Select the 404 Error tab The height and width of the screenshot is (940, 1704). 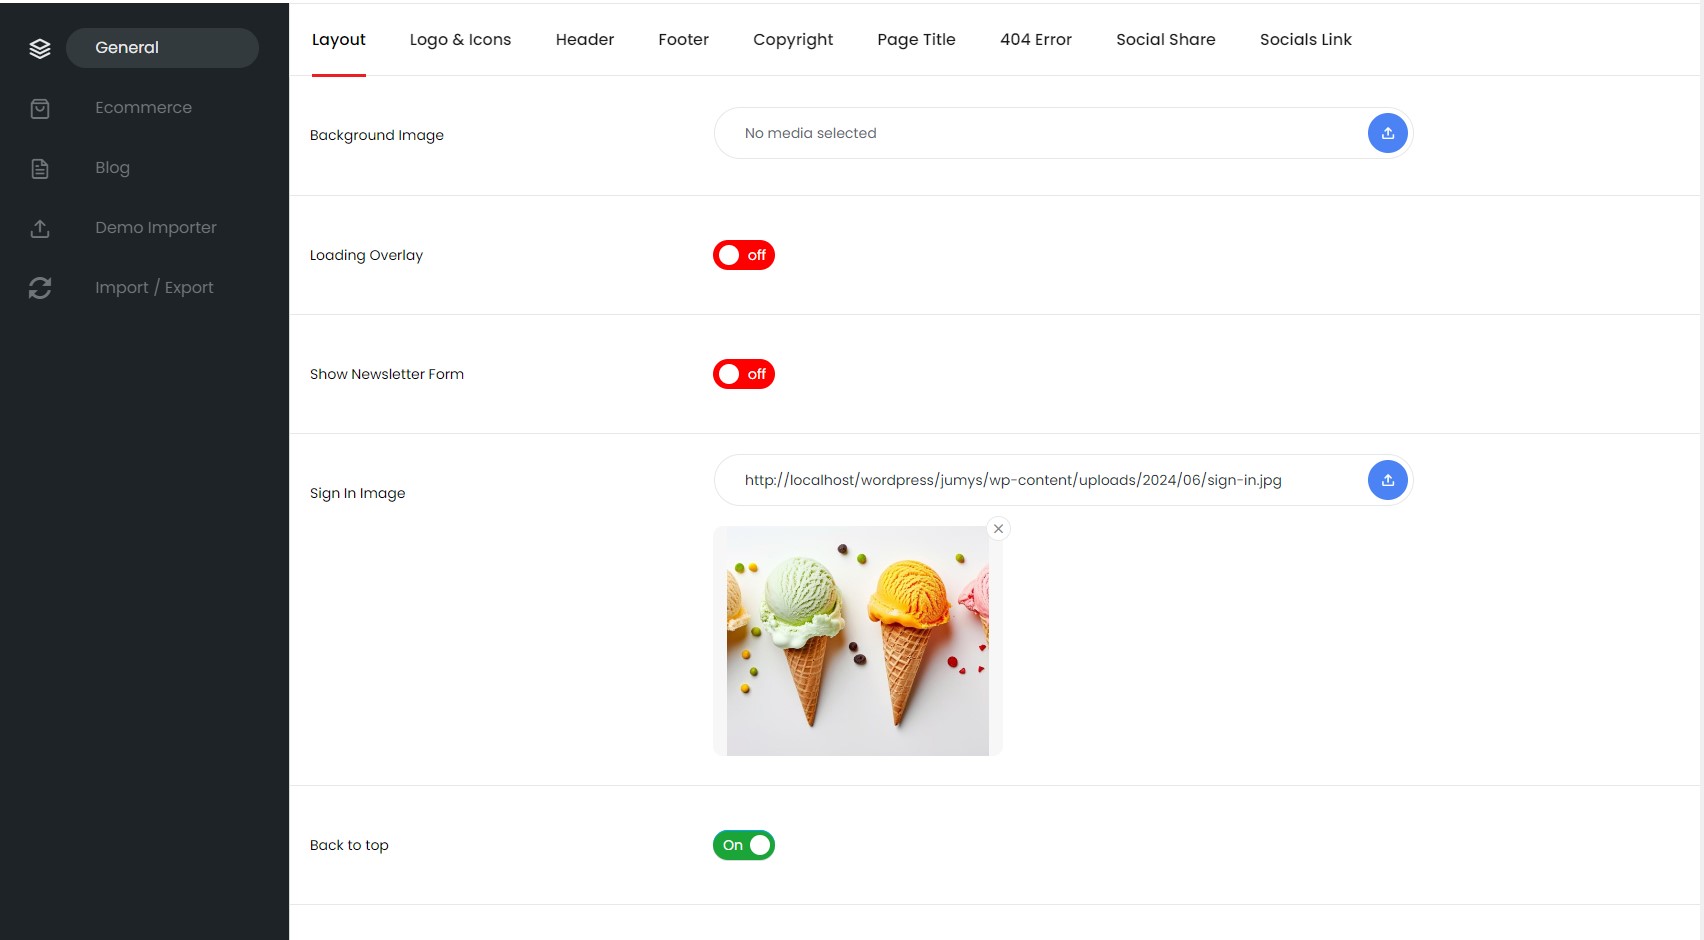coord(1035,40)
